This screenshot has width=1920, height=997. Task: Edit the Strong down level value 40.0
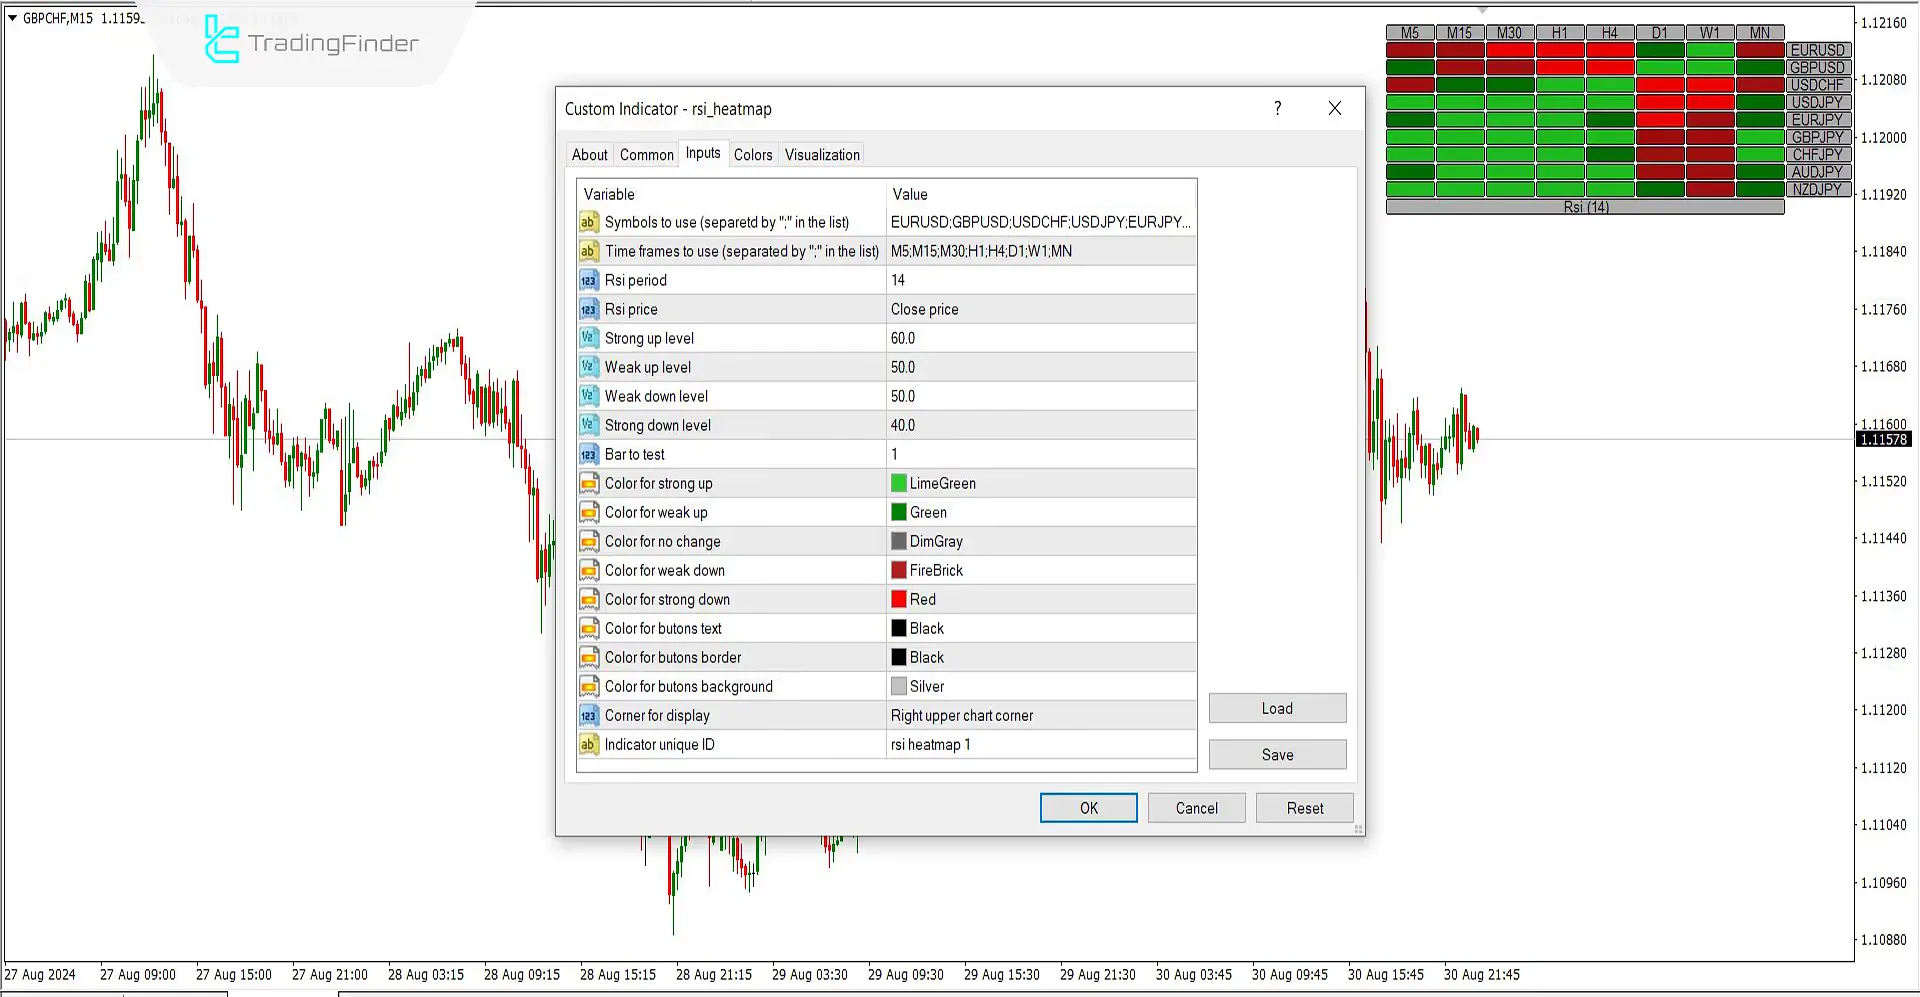[x=1040, y=425]
